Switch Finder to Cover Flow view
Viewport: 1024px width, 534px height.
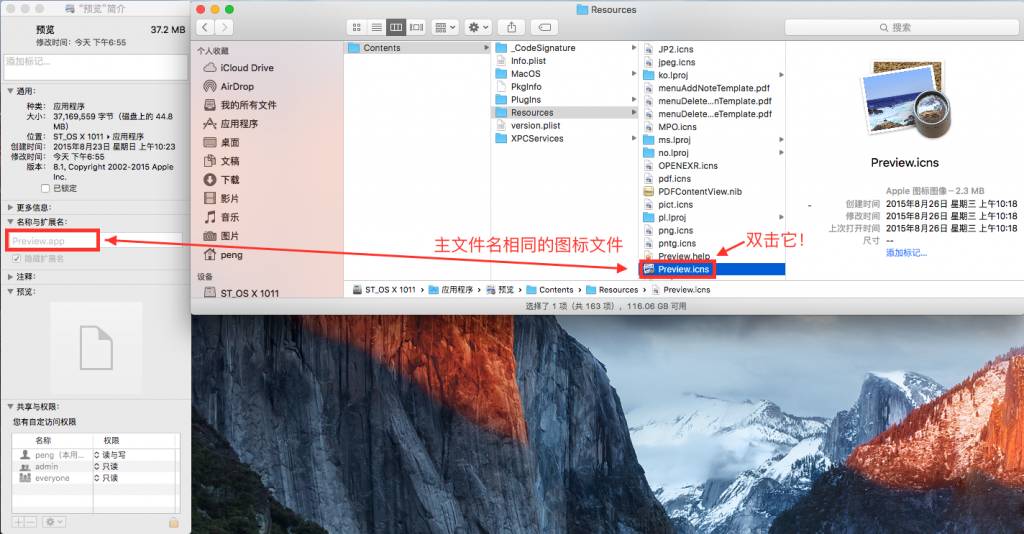tap(416, 27)
